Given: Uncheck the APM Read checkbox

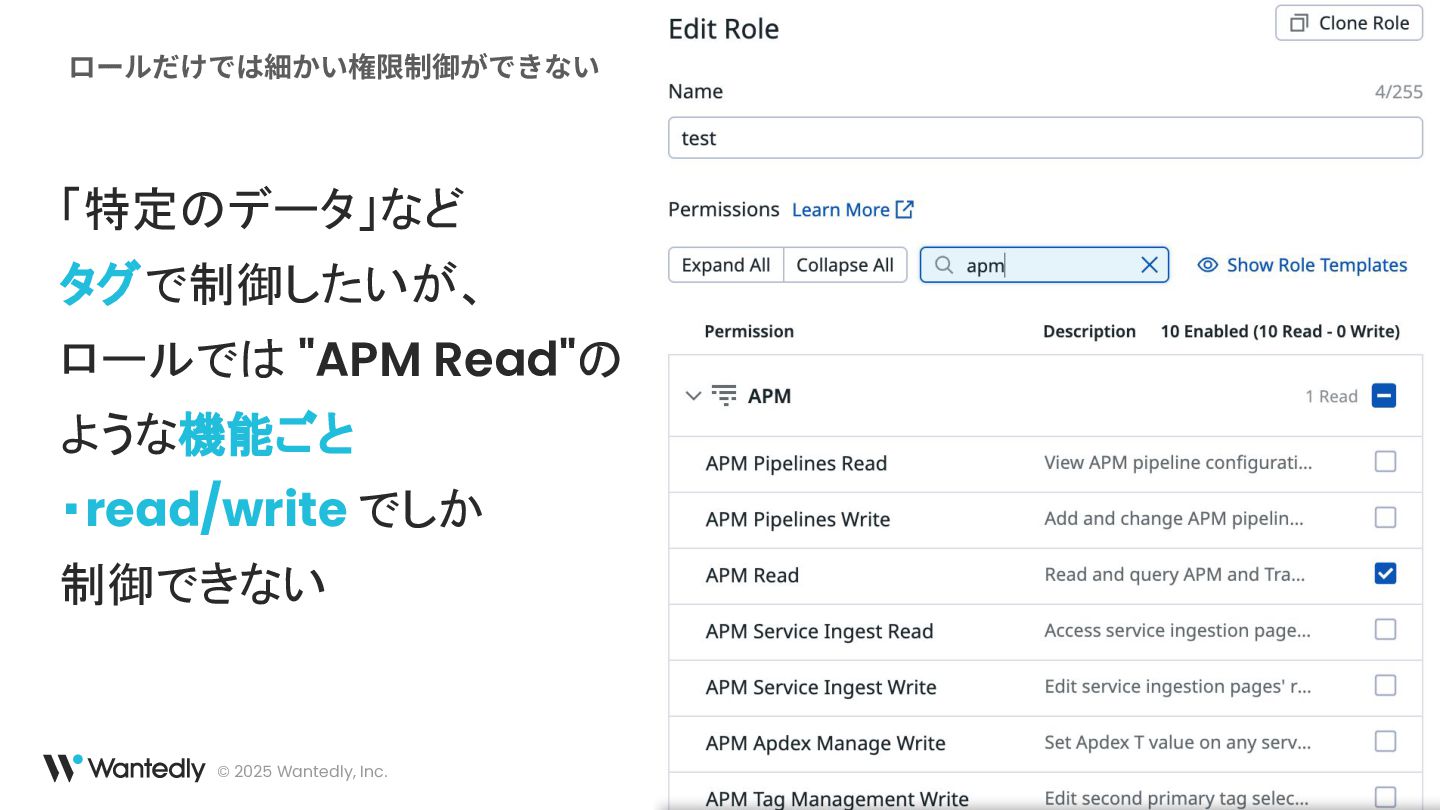Looking at the screenshot, I should 1385,574.
